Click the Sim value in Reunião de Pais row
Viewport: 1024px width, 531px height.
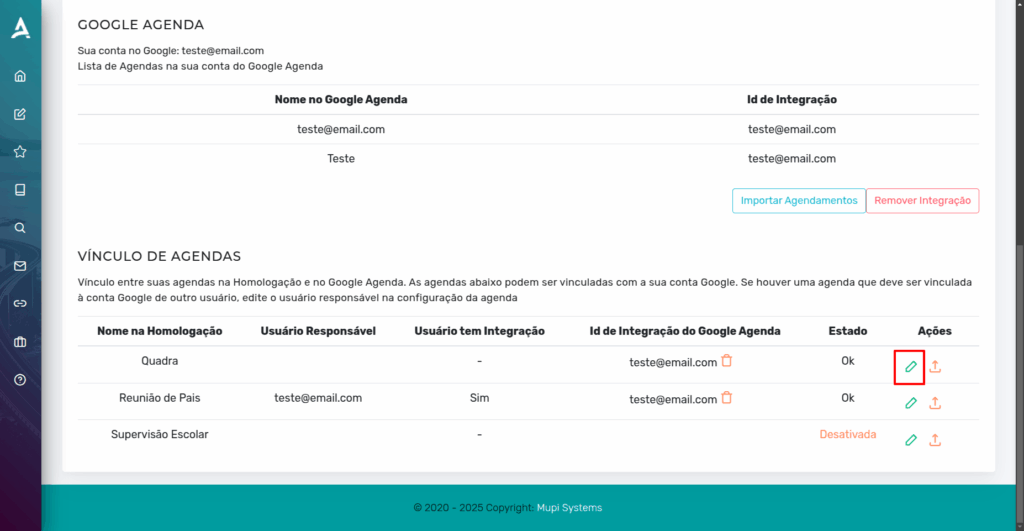point(479,398)
